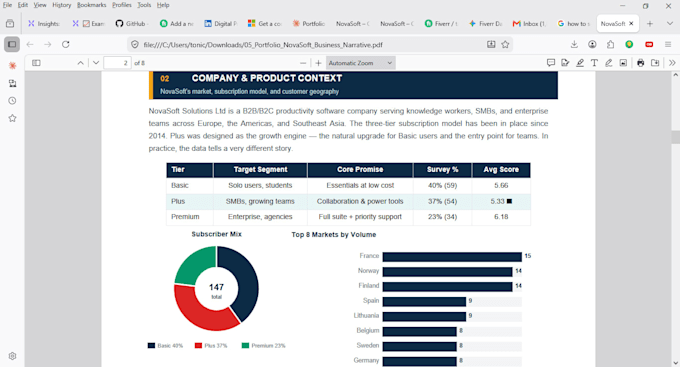680x367 pixels.
Task: Close the active NovaSoft tab
Action: tap(631, 23)
